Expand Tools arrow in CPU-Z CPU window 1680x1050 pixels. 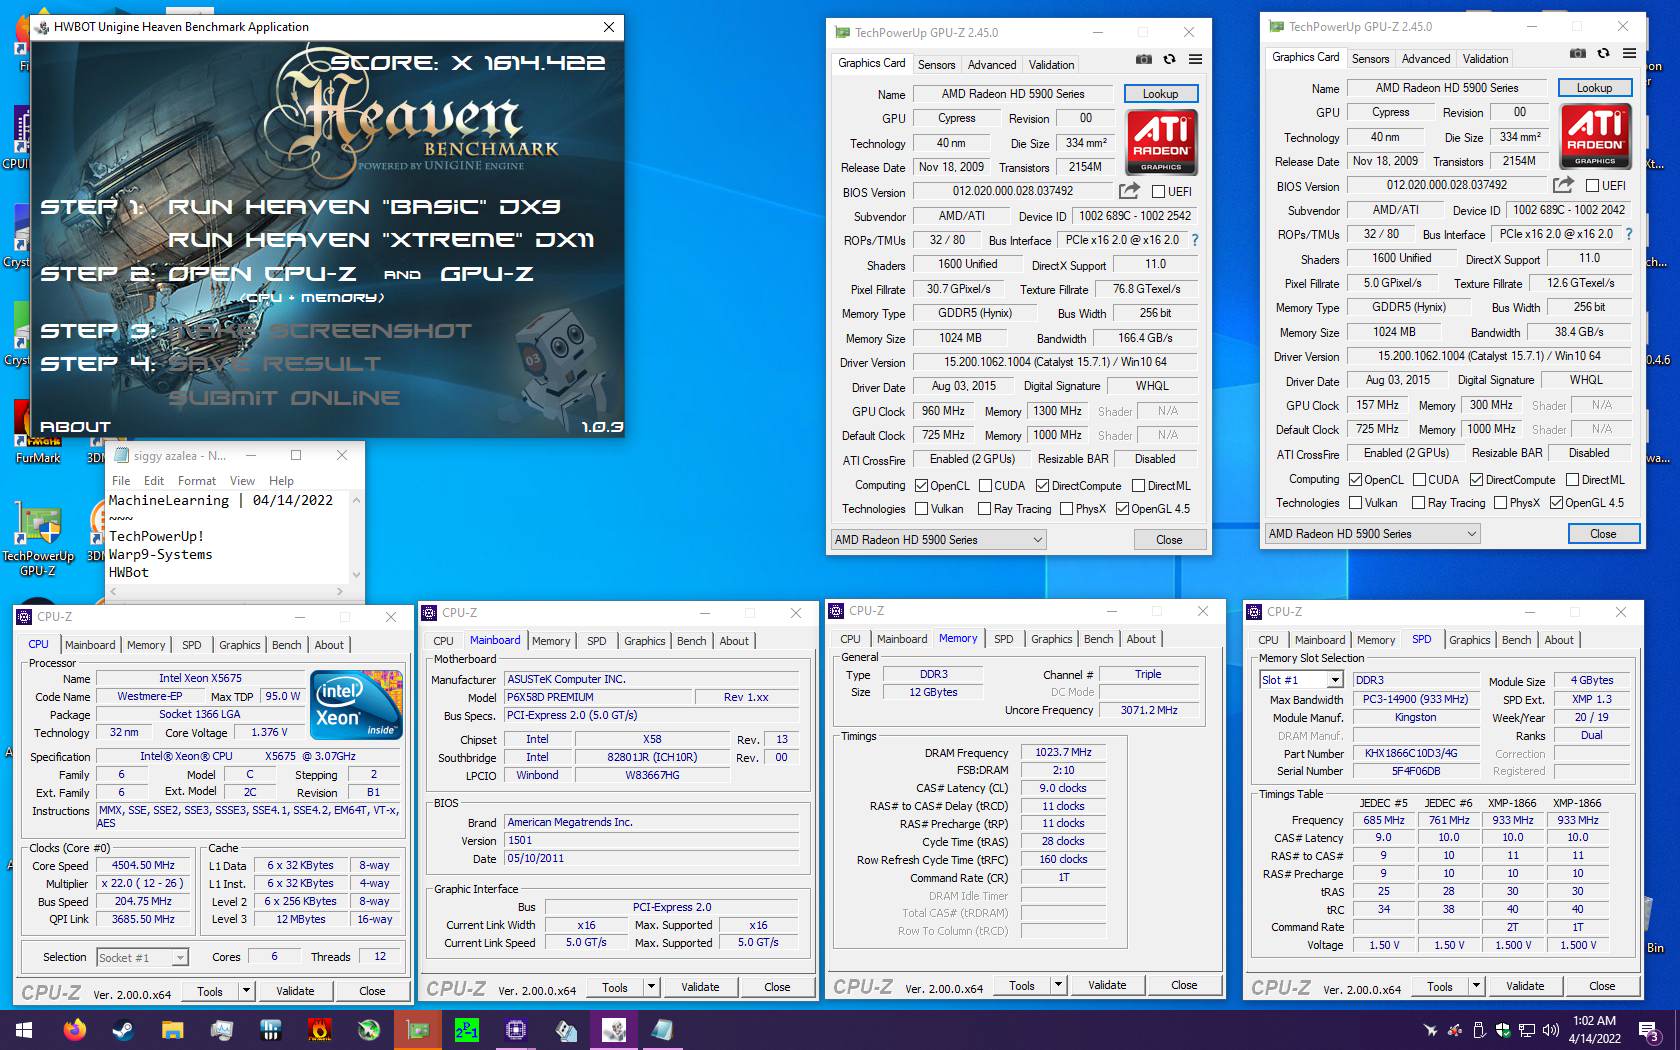coord(246,991)
